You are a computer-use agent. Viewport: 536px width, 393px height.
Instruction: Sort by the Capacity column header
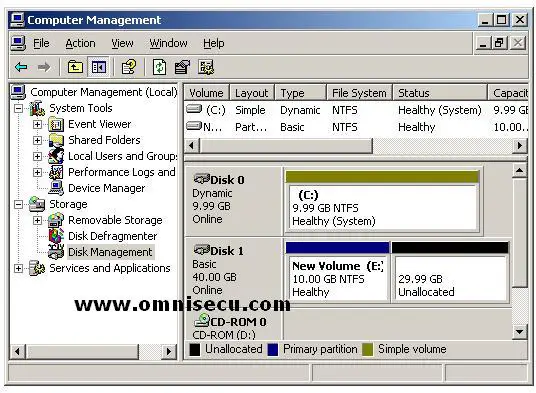pos(508,93)
